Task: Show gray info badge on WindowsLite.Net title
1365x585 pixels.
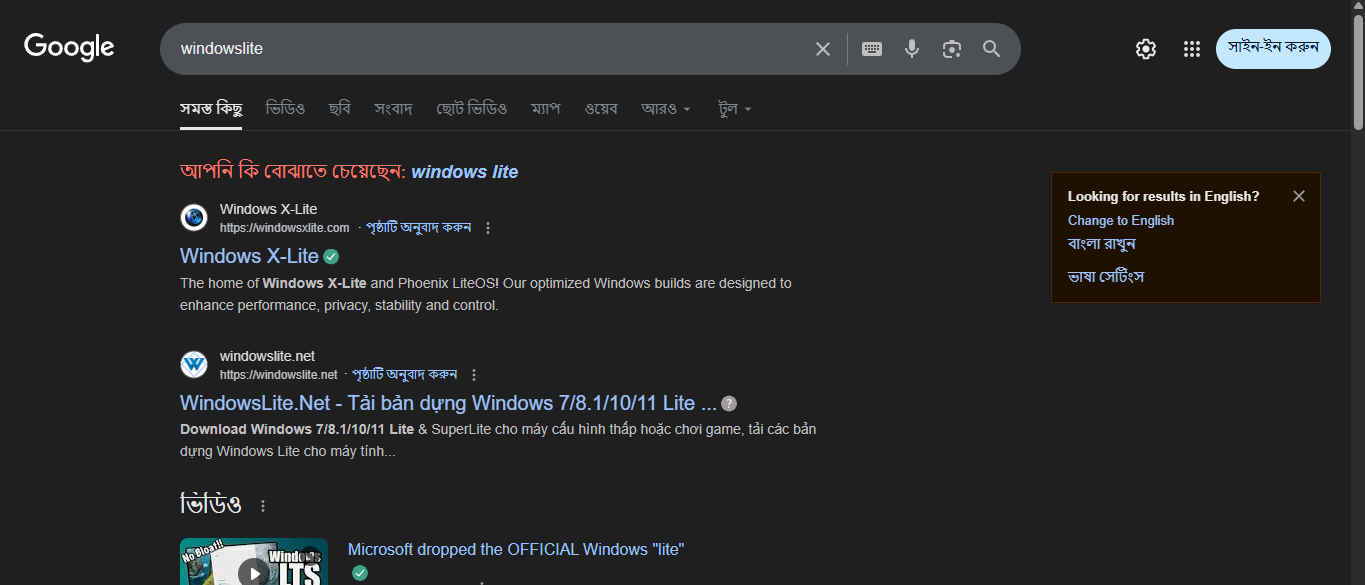Action: tap(729, 404)
